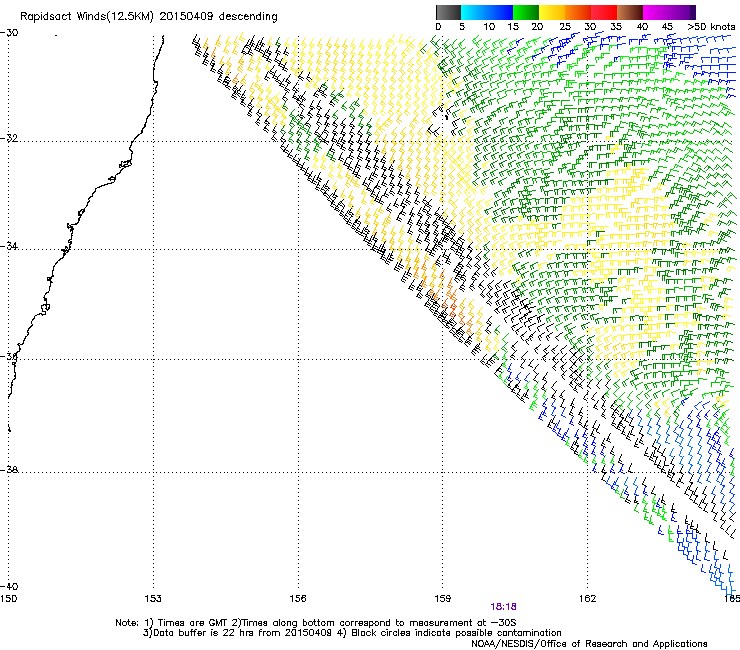740x650 pixels.
Task: Click the "0" label under the color bar
Action: (x=438, y=27)
